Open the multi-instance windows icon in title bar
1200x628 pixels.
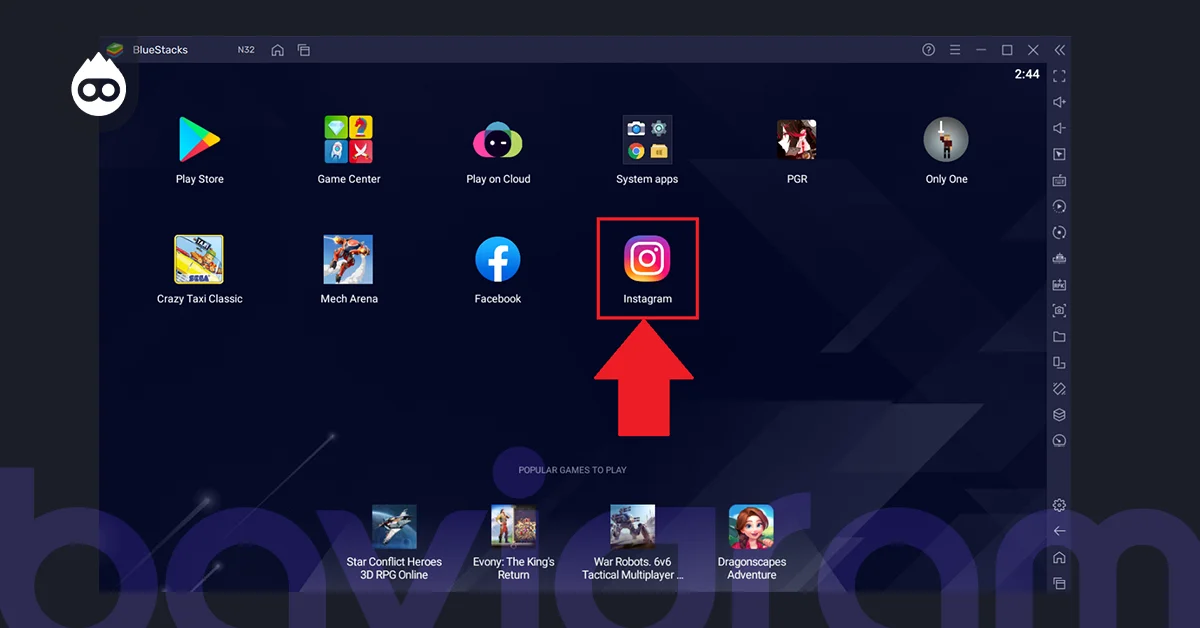pyautogui.click(x=304, y=50)
